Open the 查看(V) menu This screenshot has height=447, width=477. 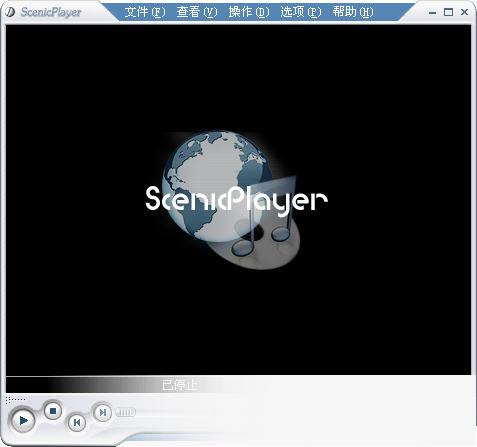[x=197, y=12]
